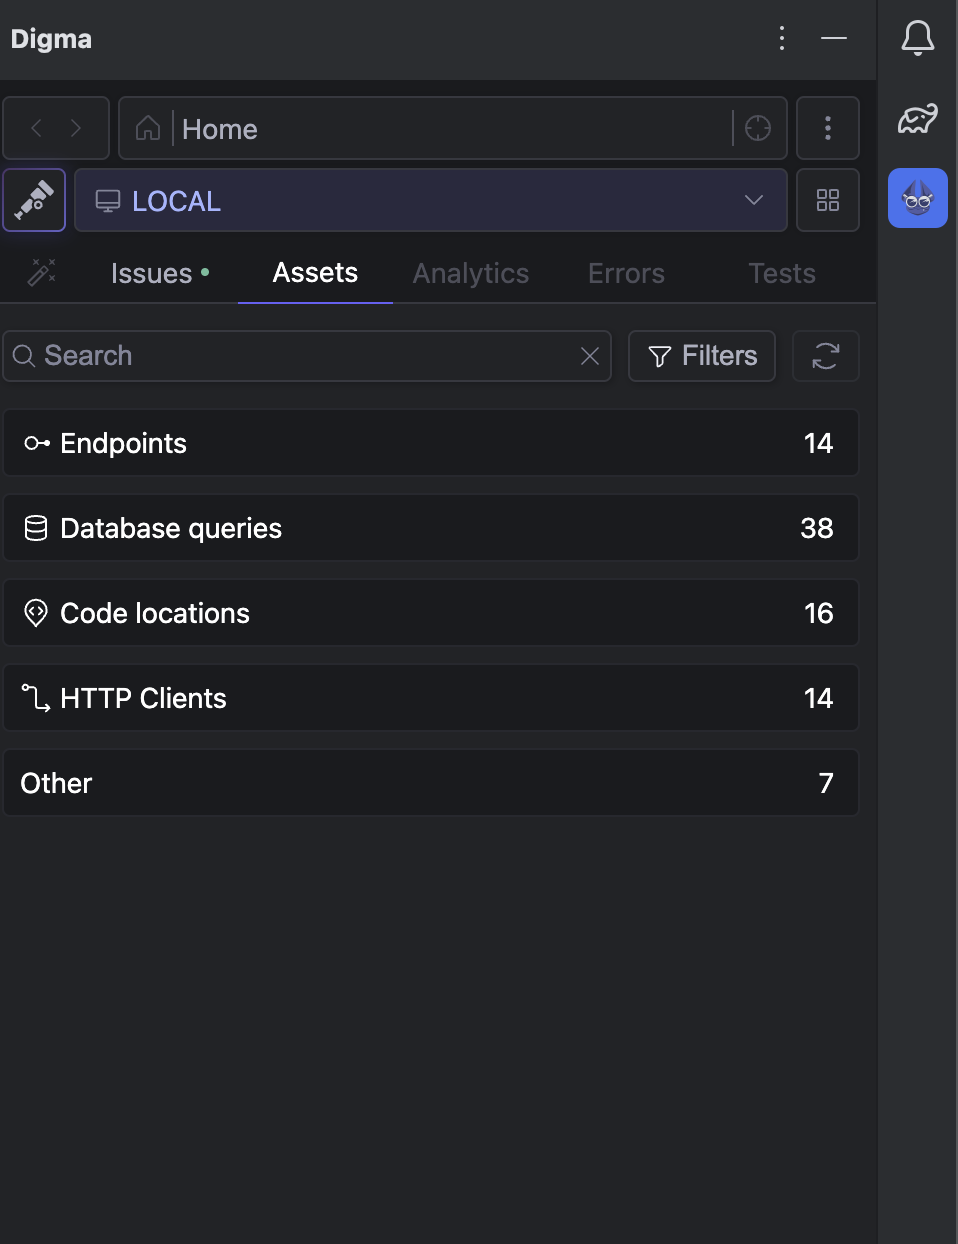Image resolution: width=958 pixels, height=1244 pixels.
Task: Switch to the Analytics tab
Action: coord(471,273)
